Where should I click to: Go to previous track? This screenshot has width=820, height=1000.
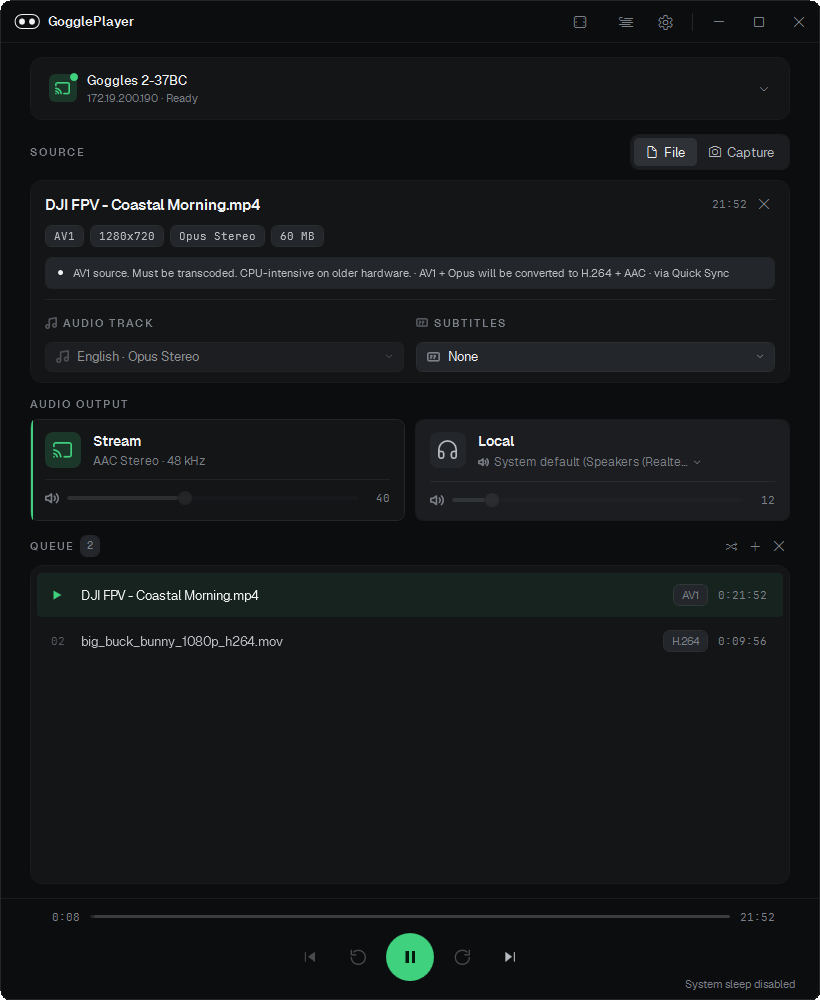coord(310,957)
